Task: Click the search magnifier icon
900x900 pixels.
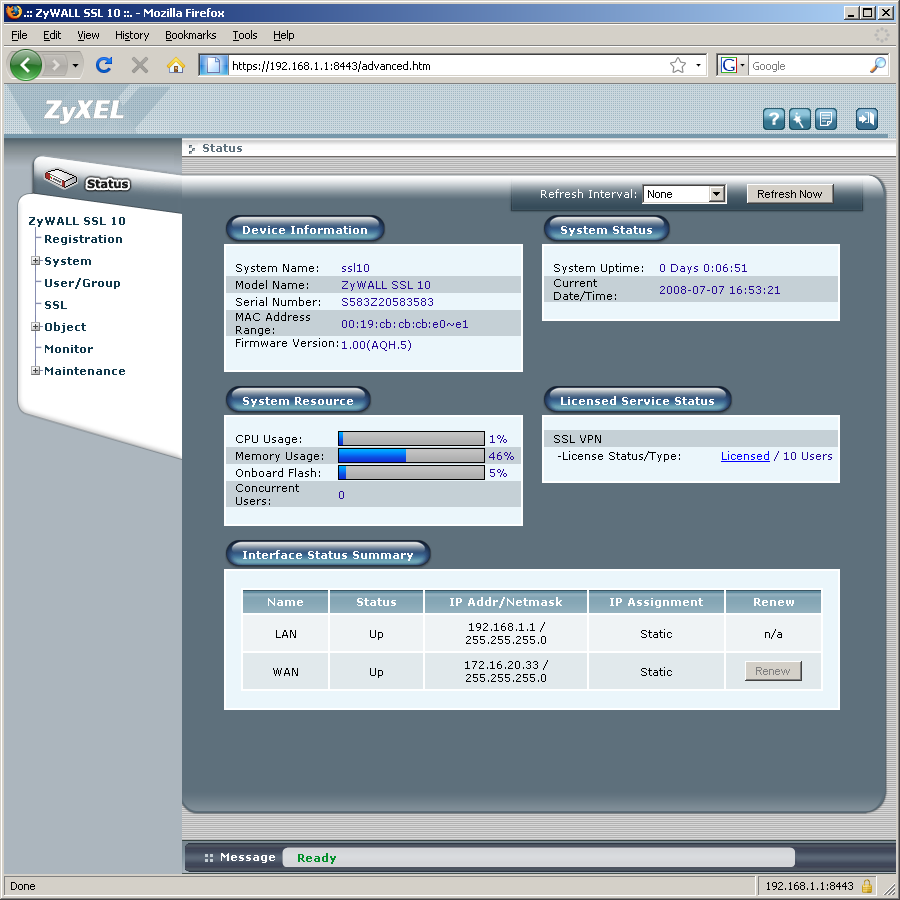Action: pos(878,65)
